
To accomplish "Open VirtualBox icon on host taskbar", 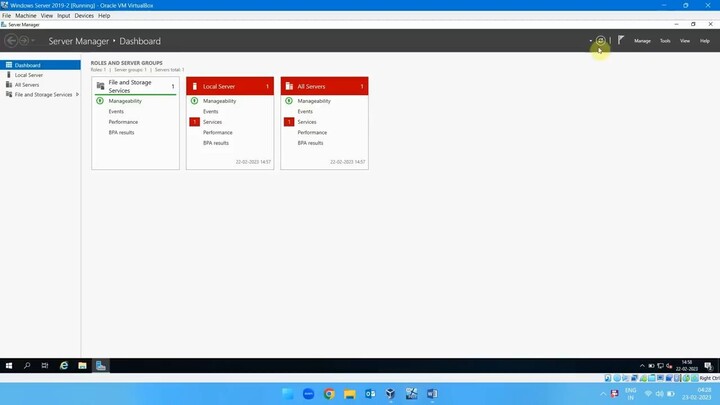I will [x=390, y=394].
